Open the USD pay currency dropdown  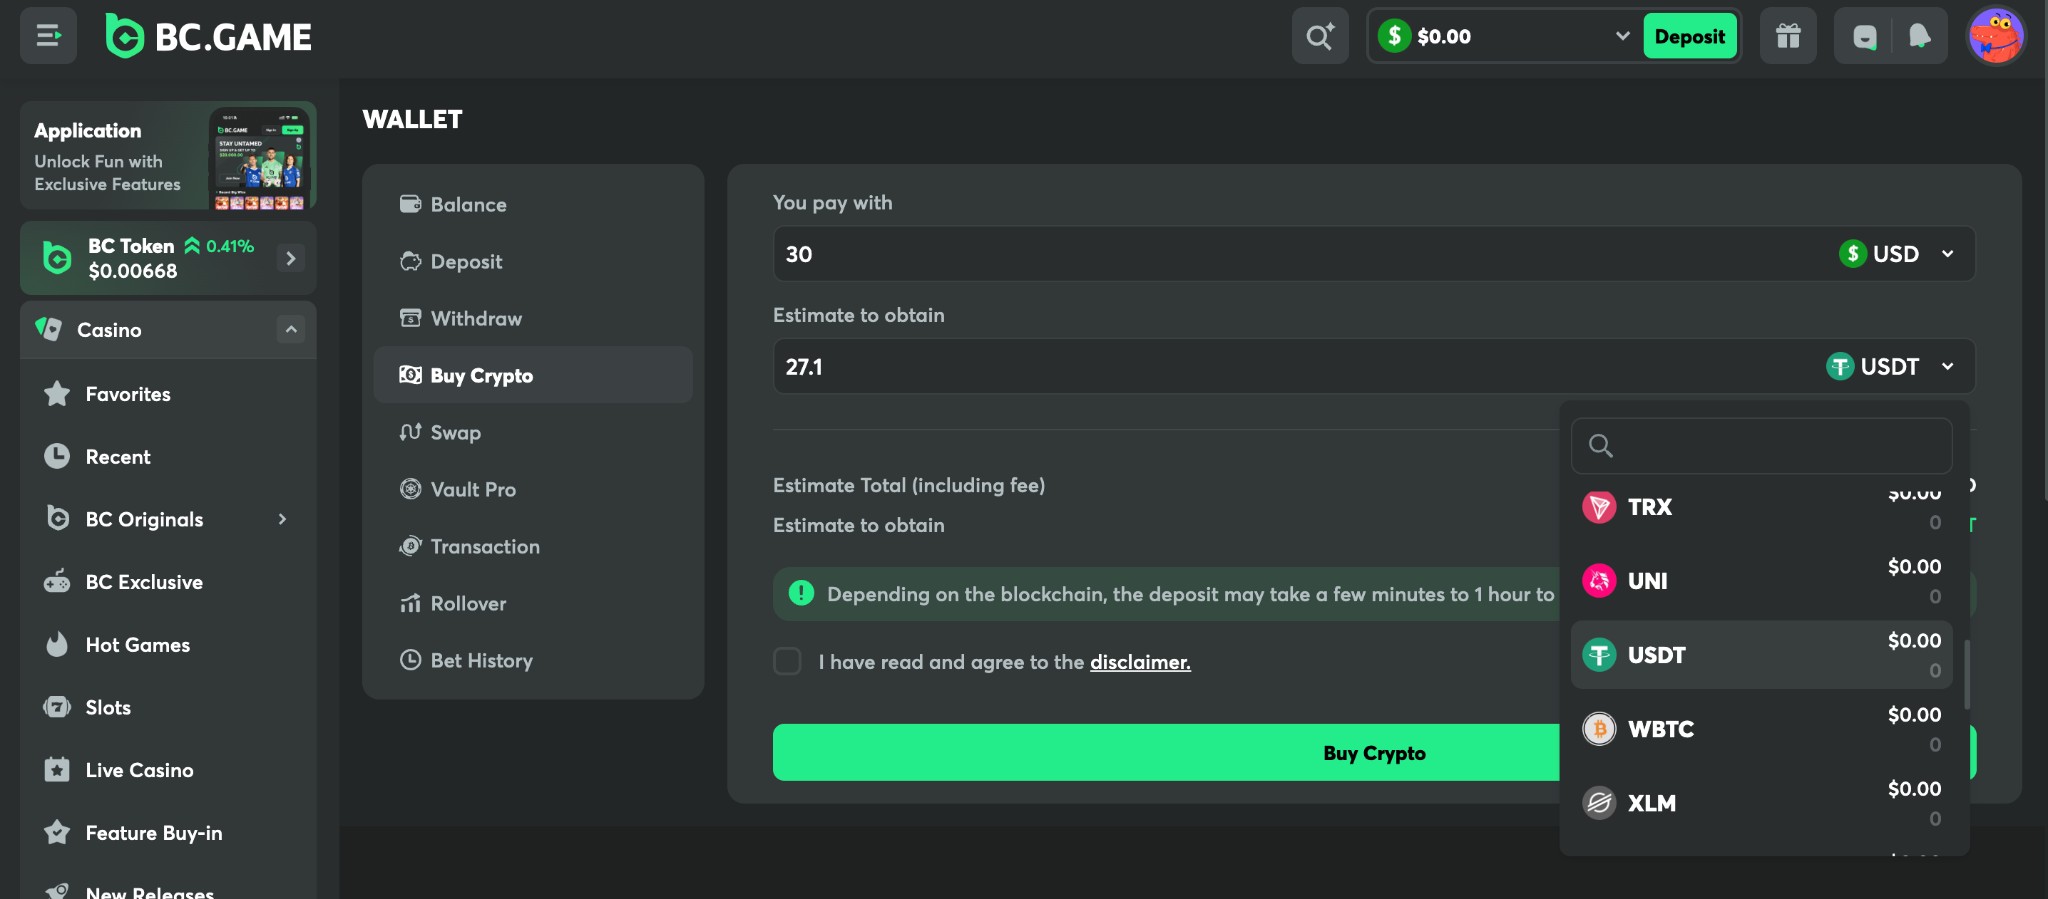(1896, 254)
